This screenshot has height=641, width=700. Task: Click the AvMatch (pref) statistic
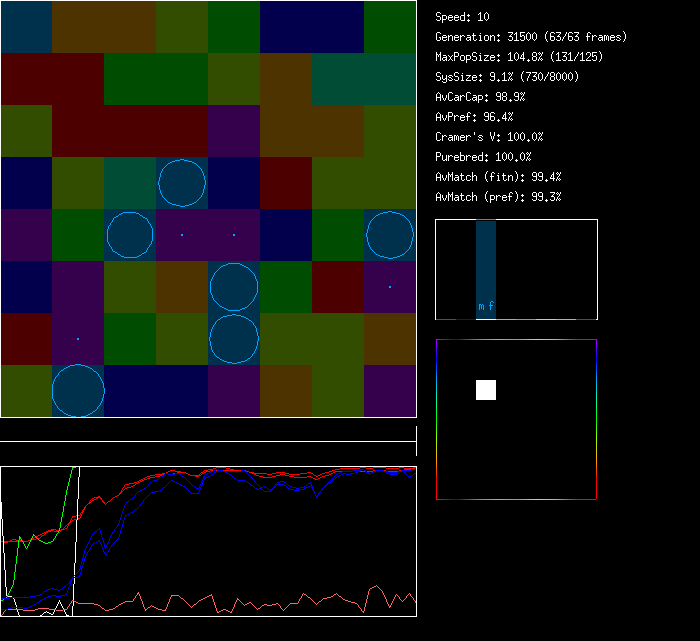[498, 197]
